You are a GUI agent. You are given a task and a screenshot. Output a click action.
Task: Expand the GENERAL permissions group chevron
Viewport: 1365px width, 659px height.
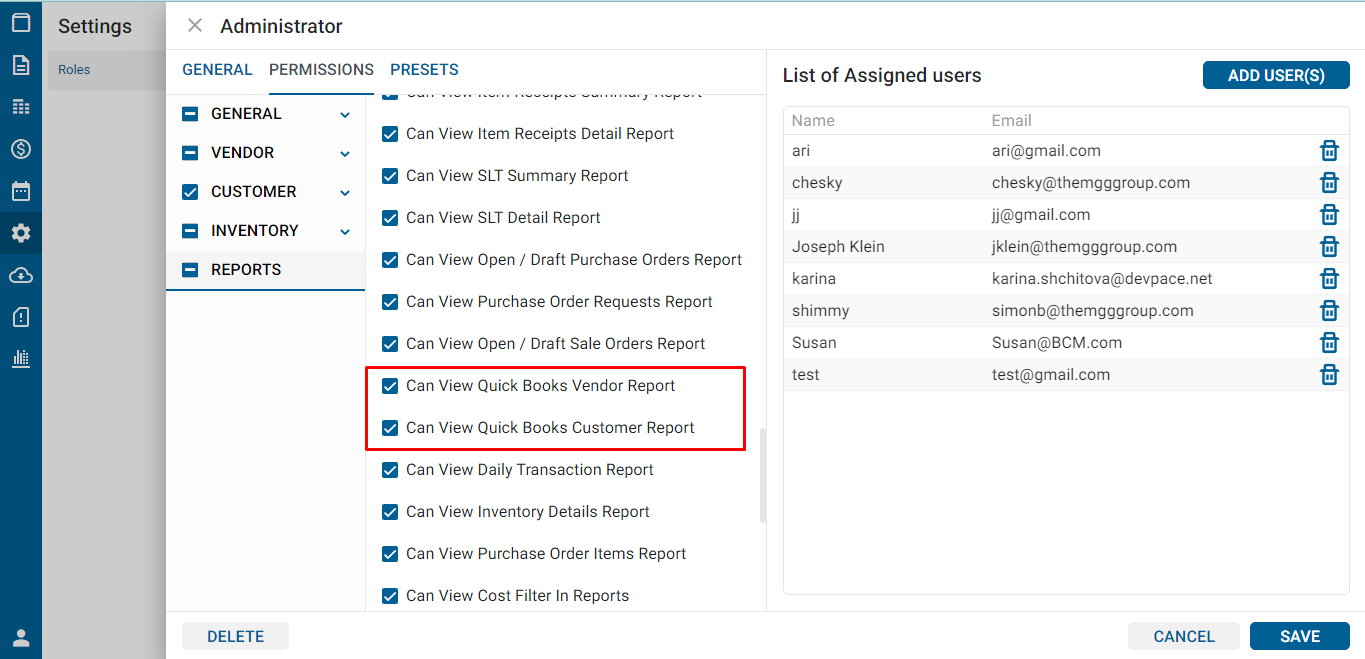coord(345,115)
